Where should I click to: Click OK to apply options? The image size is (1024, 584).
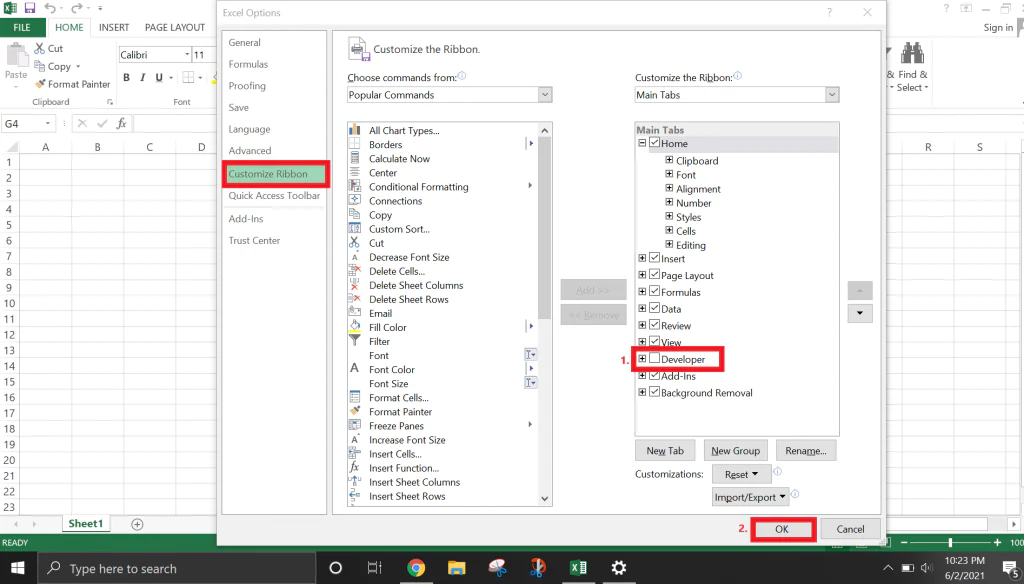pyautogui.click(x=782, y=529)
